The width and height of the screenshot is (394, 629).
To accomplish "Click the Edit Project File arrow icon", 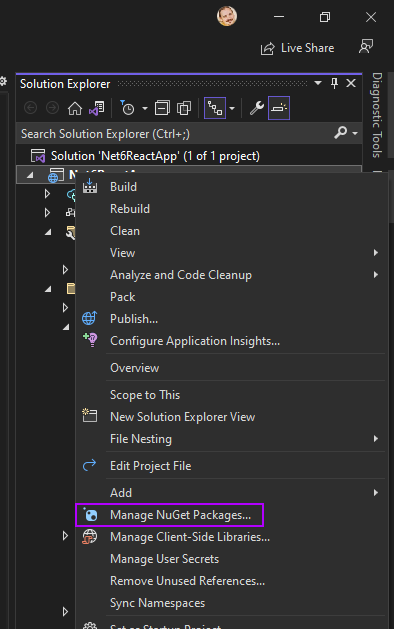I will [x=89, y=465].
